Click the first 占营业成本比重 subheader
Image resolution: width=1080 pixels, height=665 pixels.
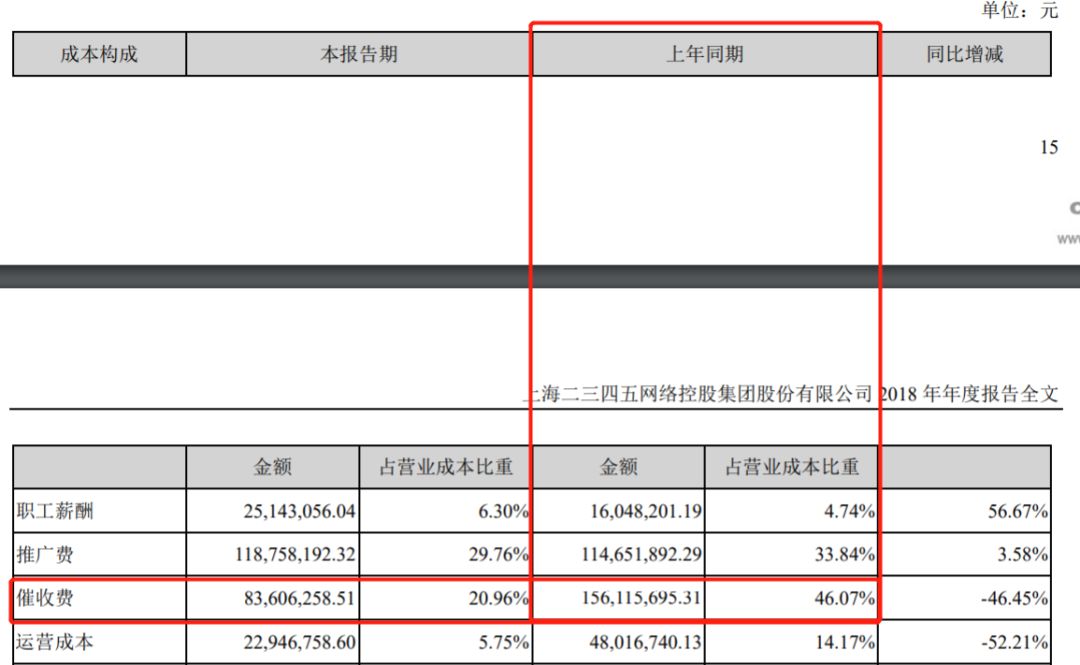click(x=447, y=466)
